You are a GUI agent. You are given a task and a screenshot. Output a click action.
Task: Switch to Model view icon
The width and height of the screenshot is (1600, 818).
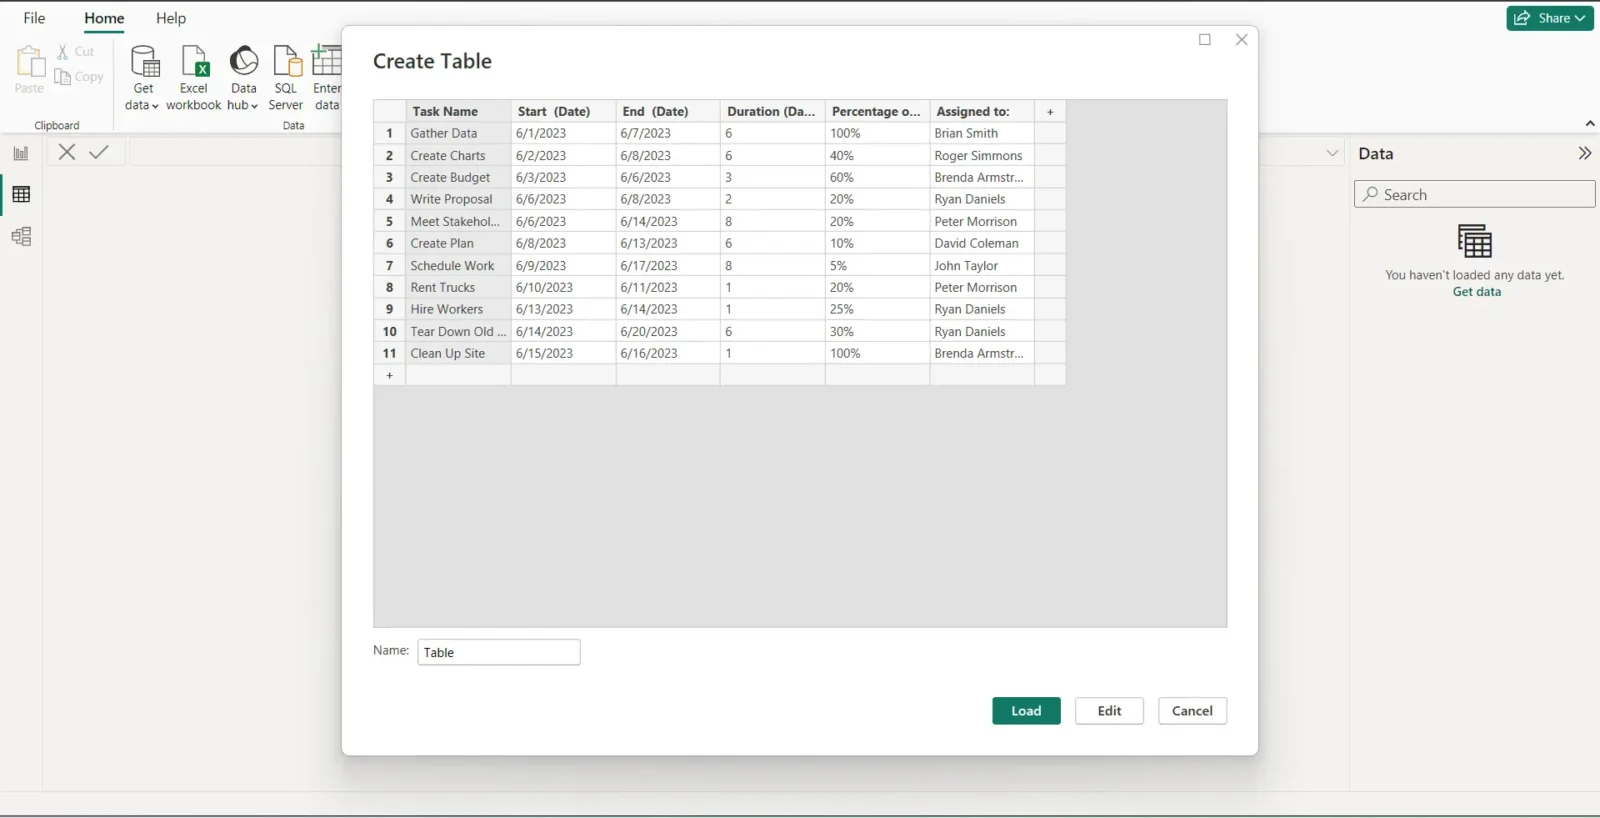(21, 237)
